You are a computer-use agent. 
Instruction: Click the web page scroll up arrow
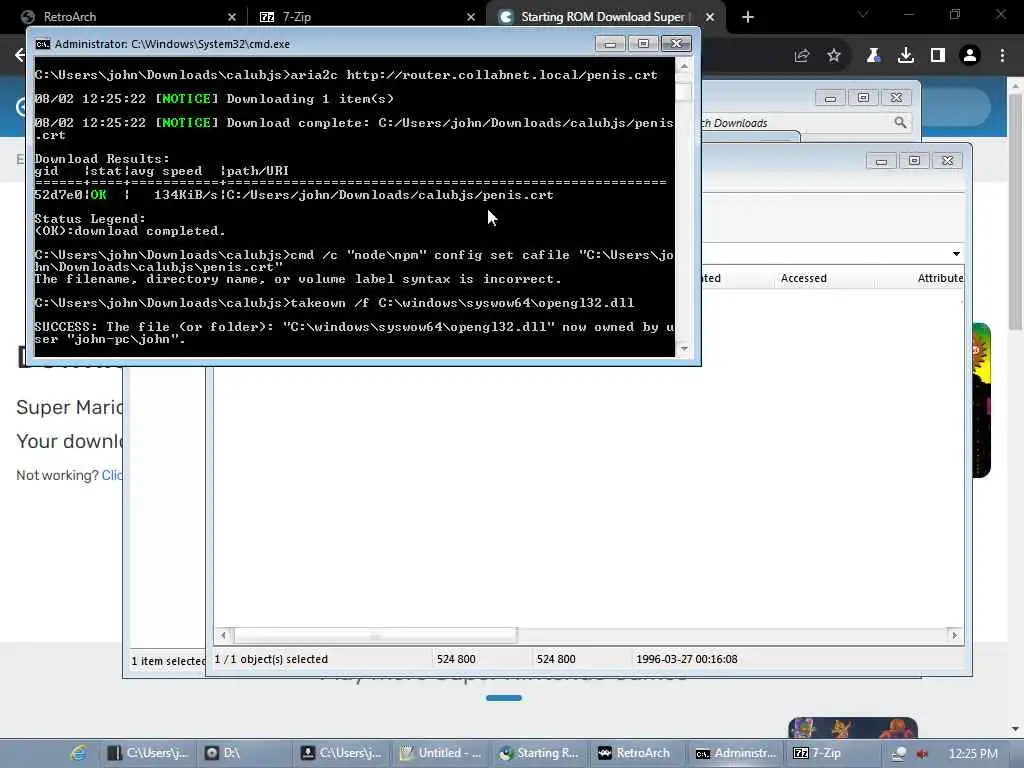pos(1015,86)
